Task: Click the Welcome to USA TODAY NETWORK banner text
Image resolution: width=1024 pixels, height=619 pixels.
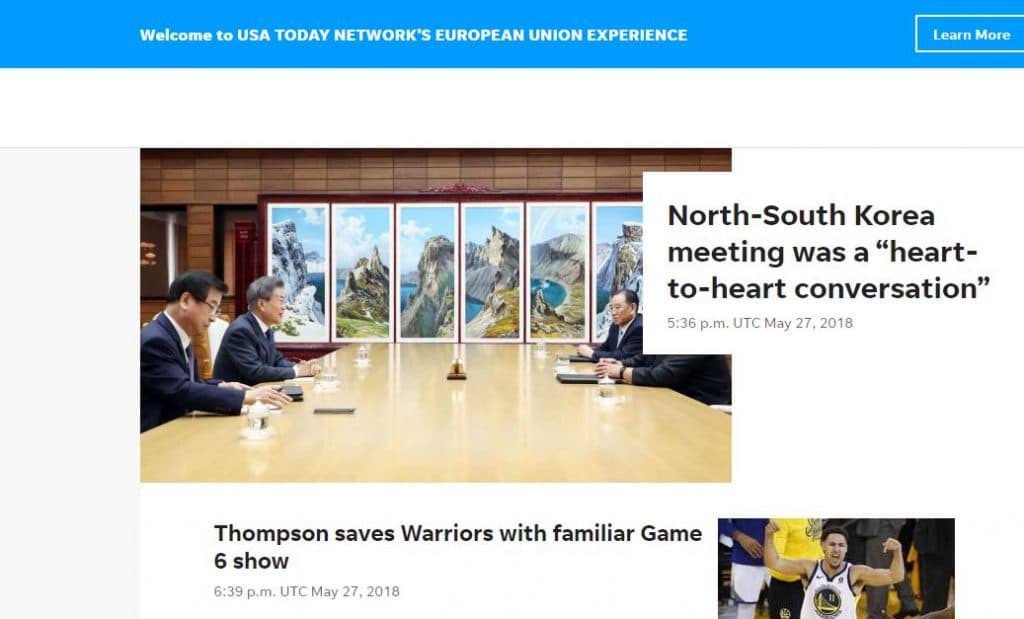Action: click(x=413, y=35)
